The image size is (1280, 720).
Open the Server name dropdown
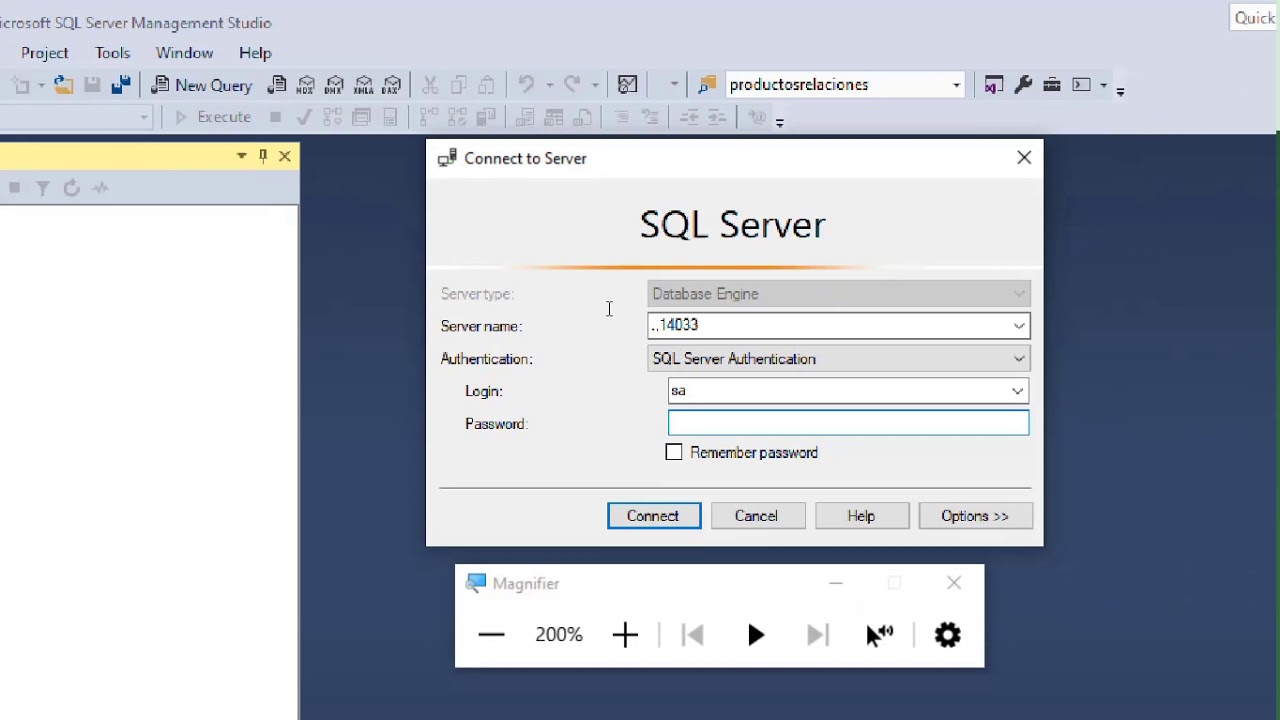[x=1019, y=326]
